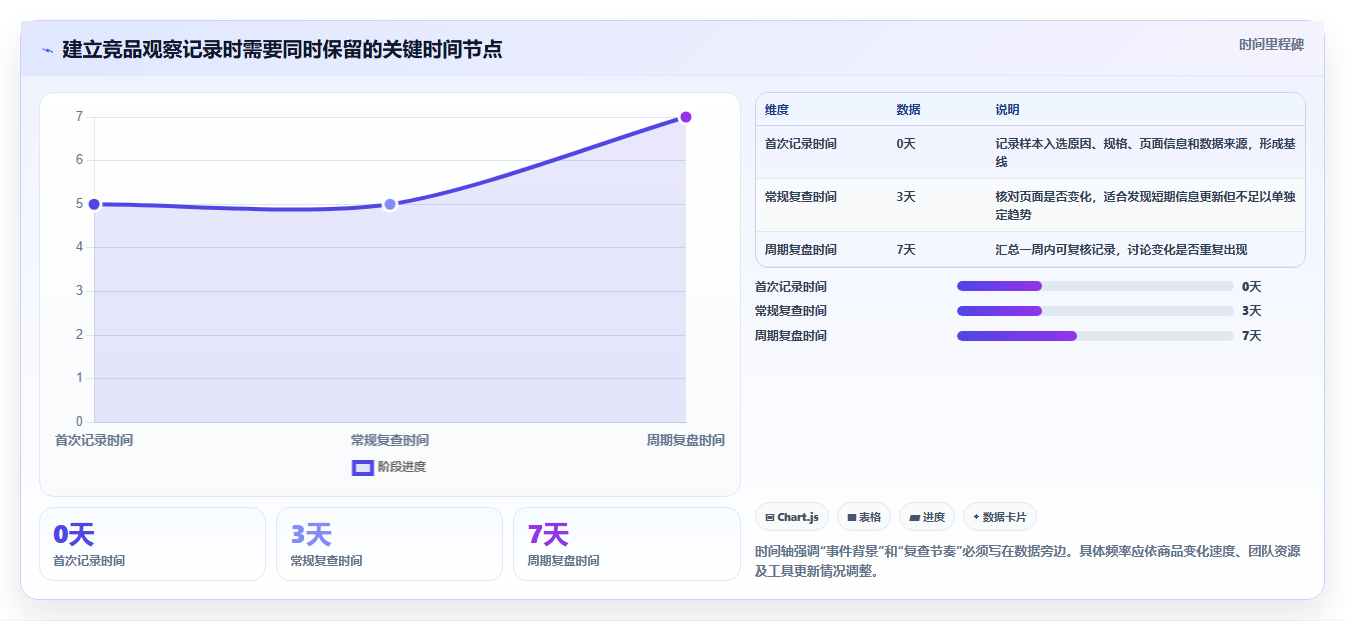The width and height of the screenshot is (1345, 621).
Task: Click the 数据卡片 tag chip
Action: 1000,517
